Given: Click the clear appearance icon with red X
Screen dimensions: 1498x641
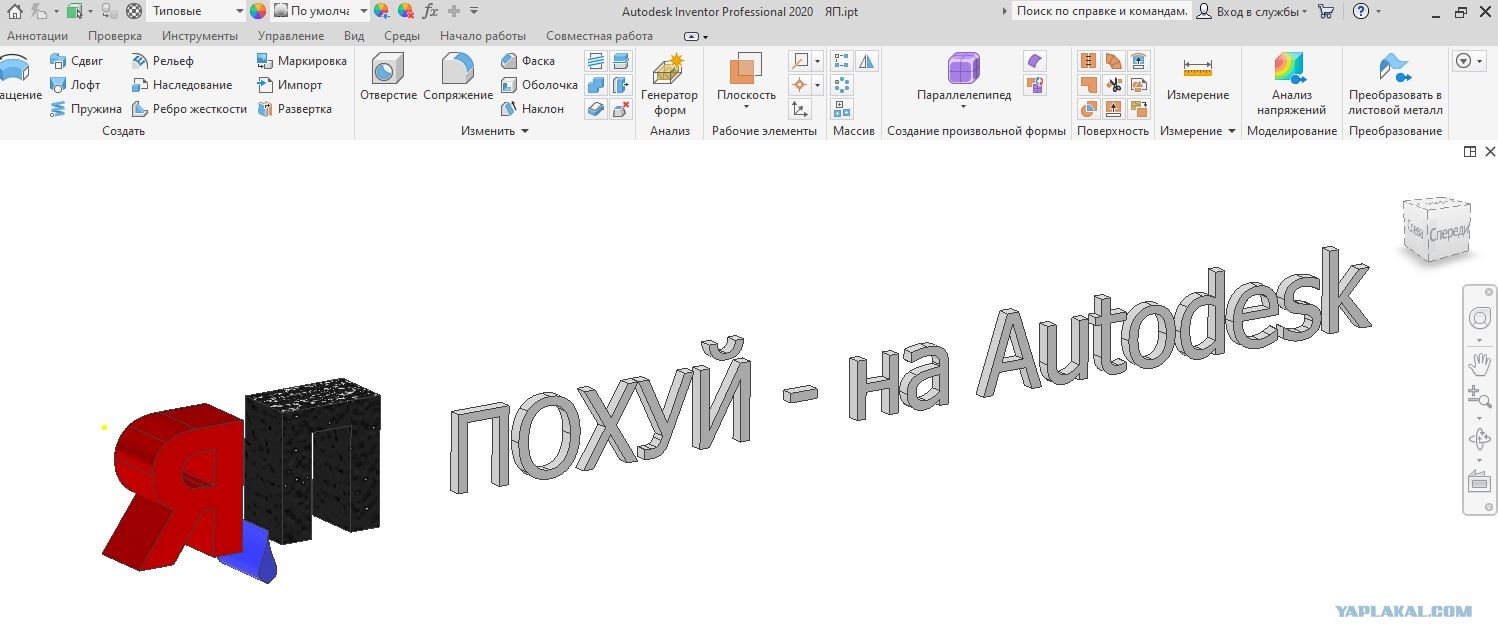Looking at the screenshot, I should click(x=405, y=11).
